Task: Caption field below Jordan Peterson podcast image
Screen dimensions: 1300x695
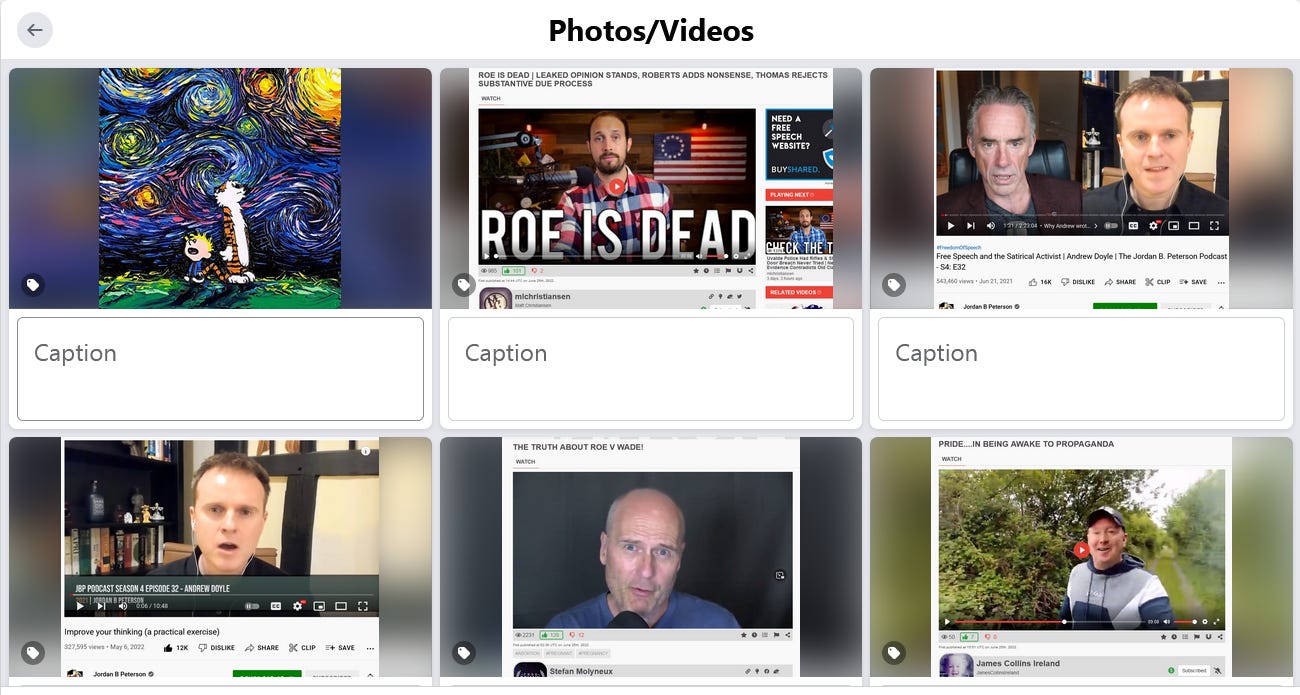Action: coord(1081,369)
